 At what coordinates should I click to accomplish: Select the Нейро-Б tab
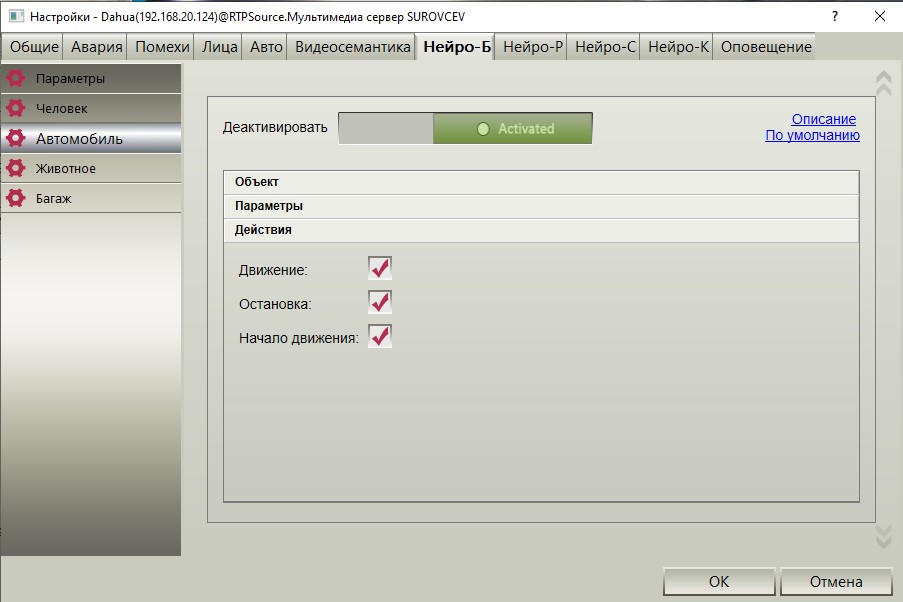coord(457,47)
